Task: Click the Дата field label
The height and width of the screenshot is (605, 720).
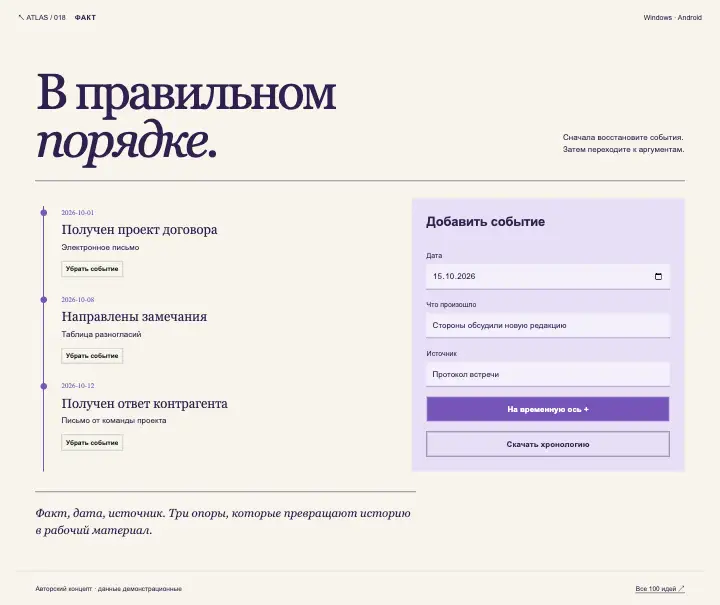Action: pyautogui.click(x=434, y=256)
